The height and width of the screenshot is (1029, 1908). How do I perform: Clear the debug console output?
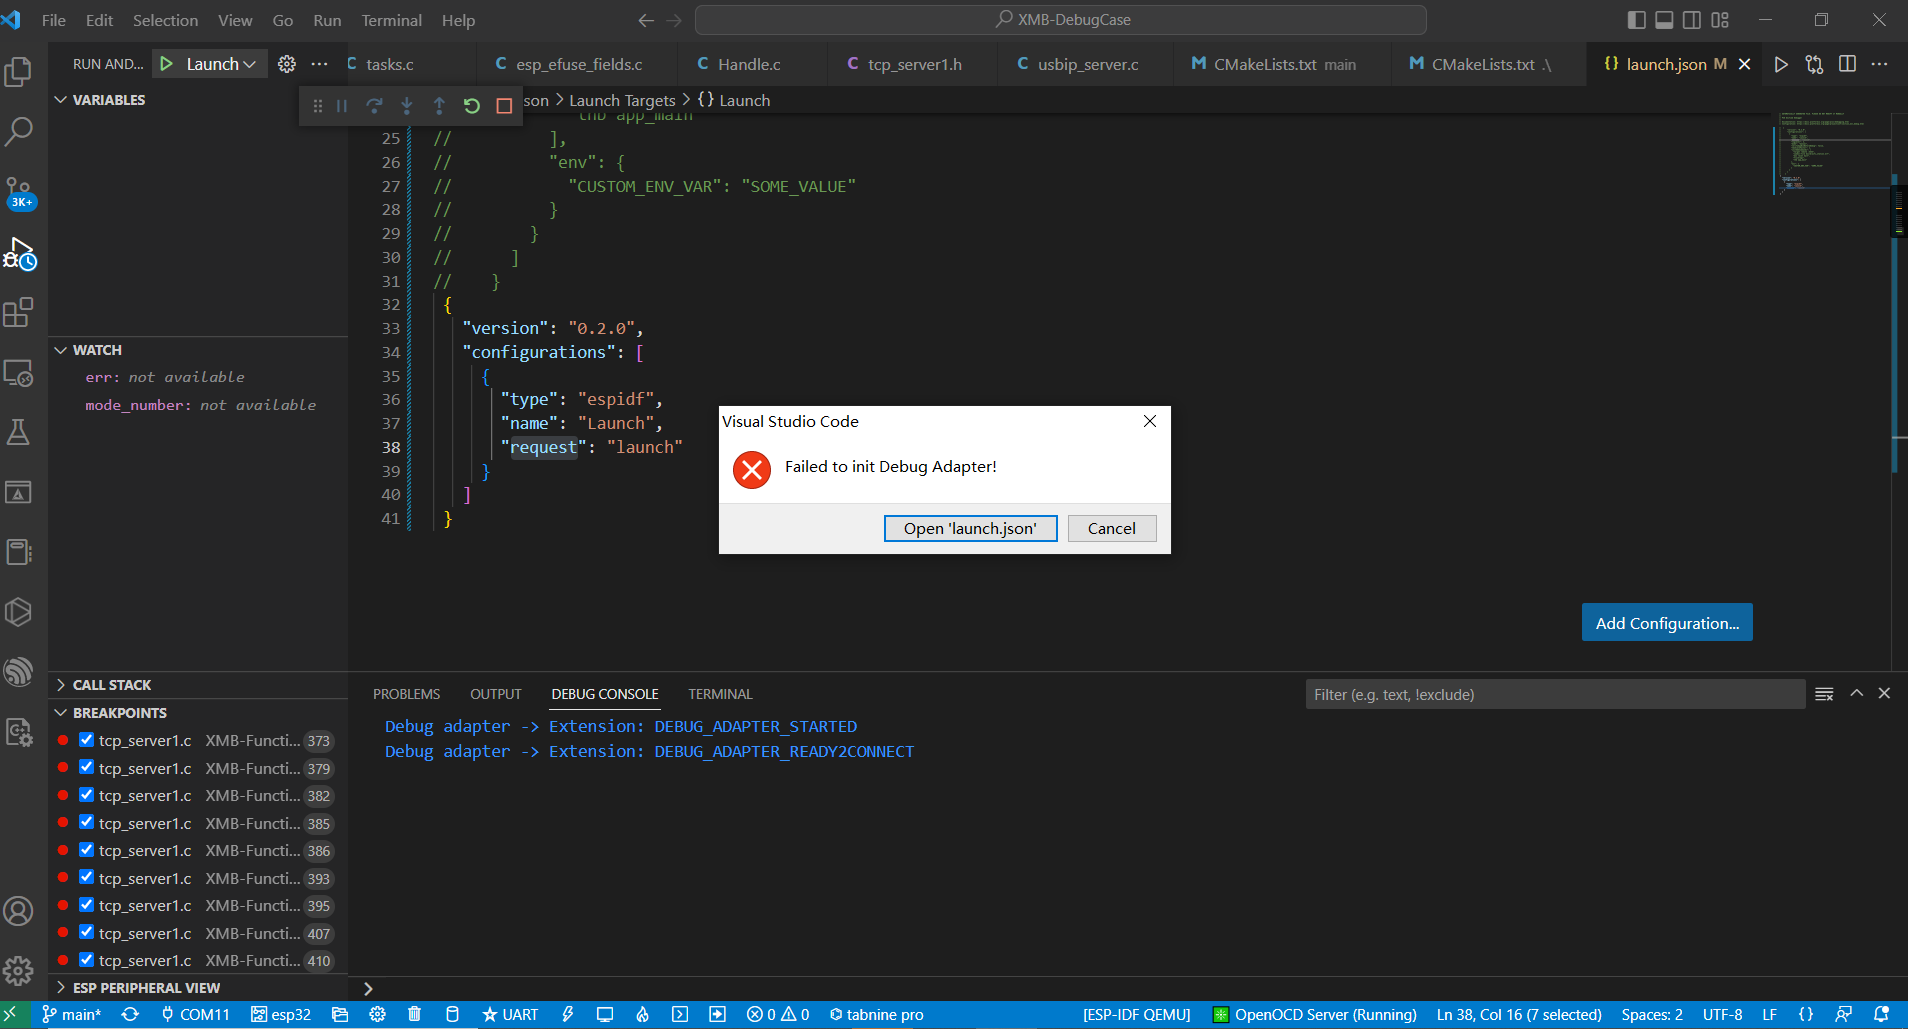coord(1824,694)
